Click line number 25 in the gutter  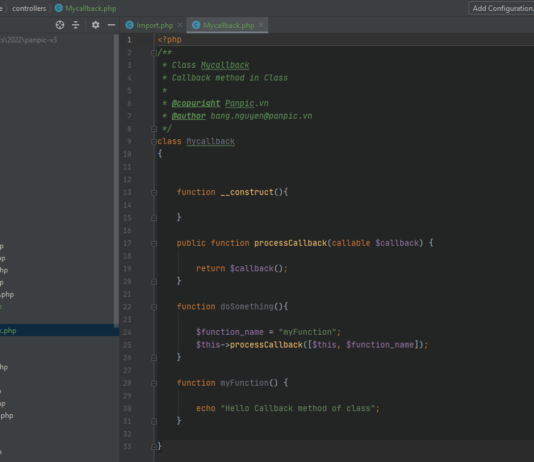127,345
